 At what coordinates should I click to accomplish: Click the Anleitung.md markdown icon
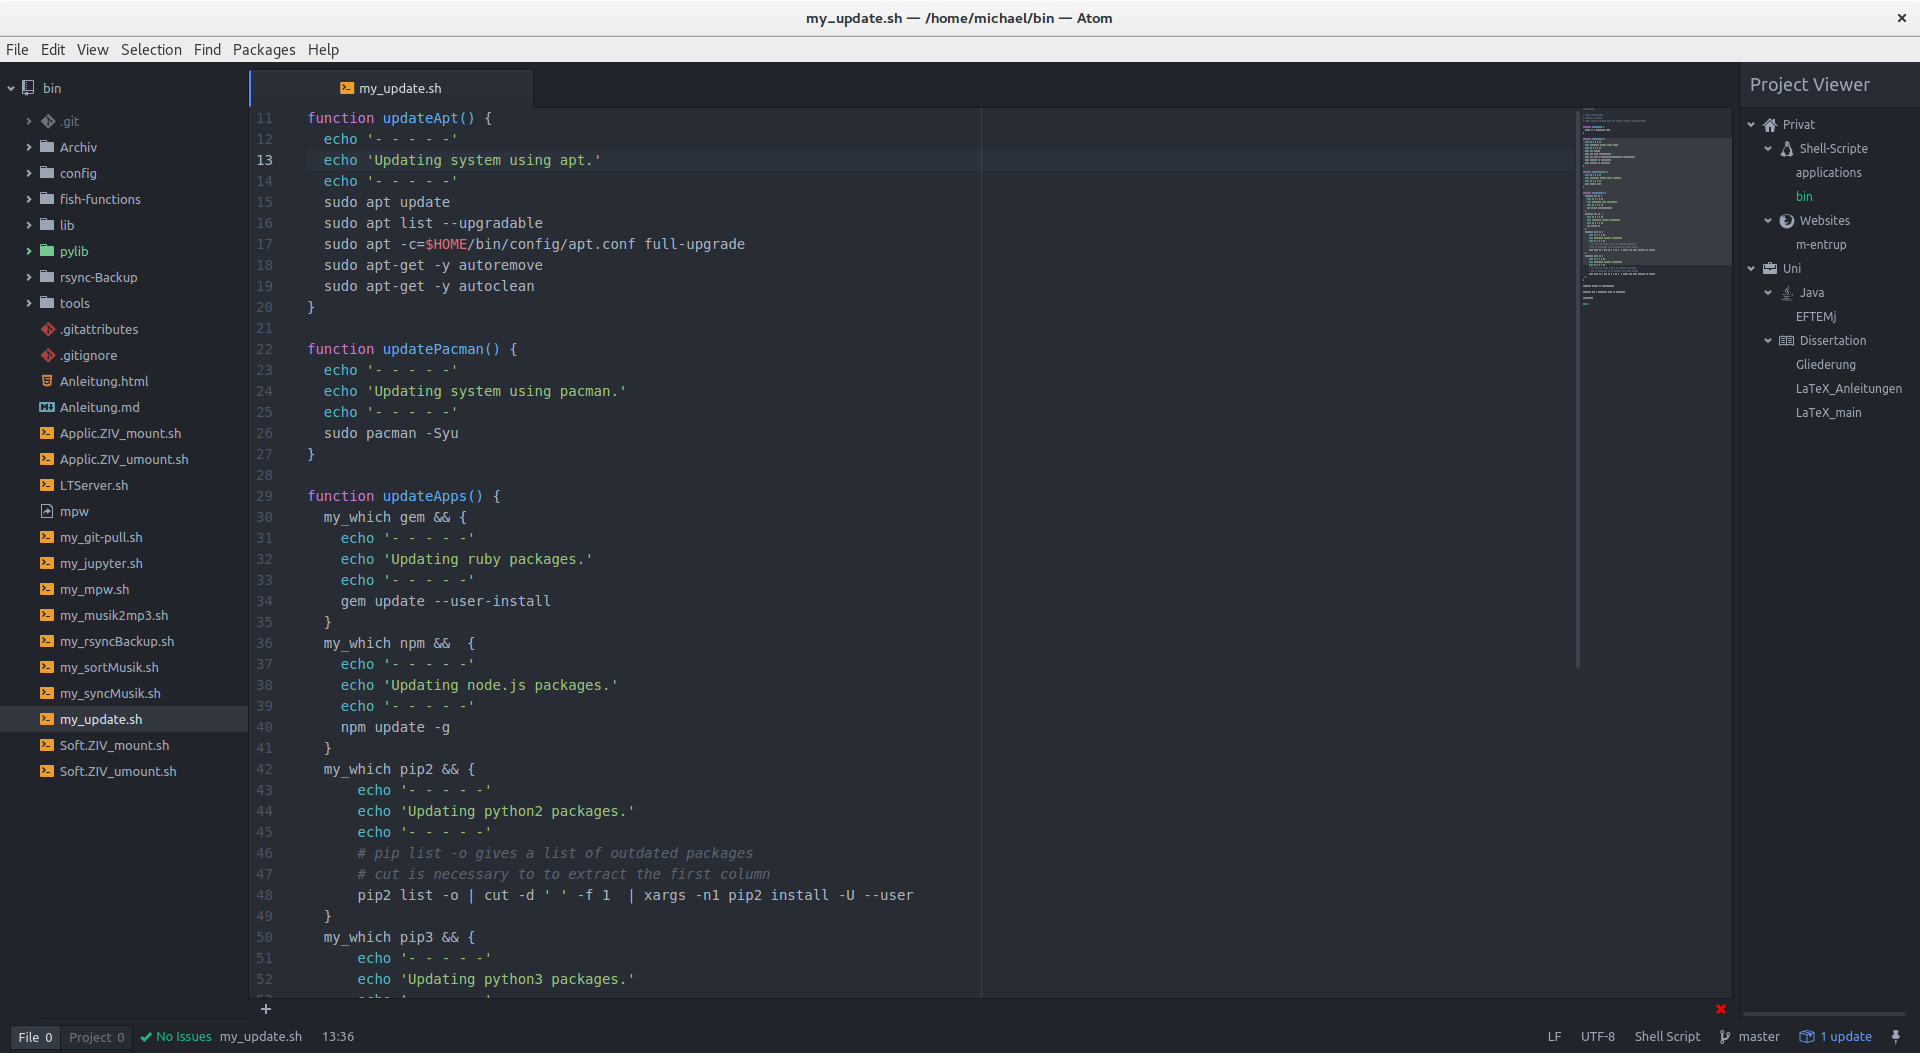tap(47, 407)
